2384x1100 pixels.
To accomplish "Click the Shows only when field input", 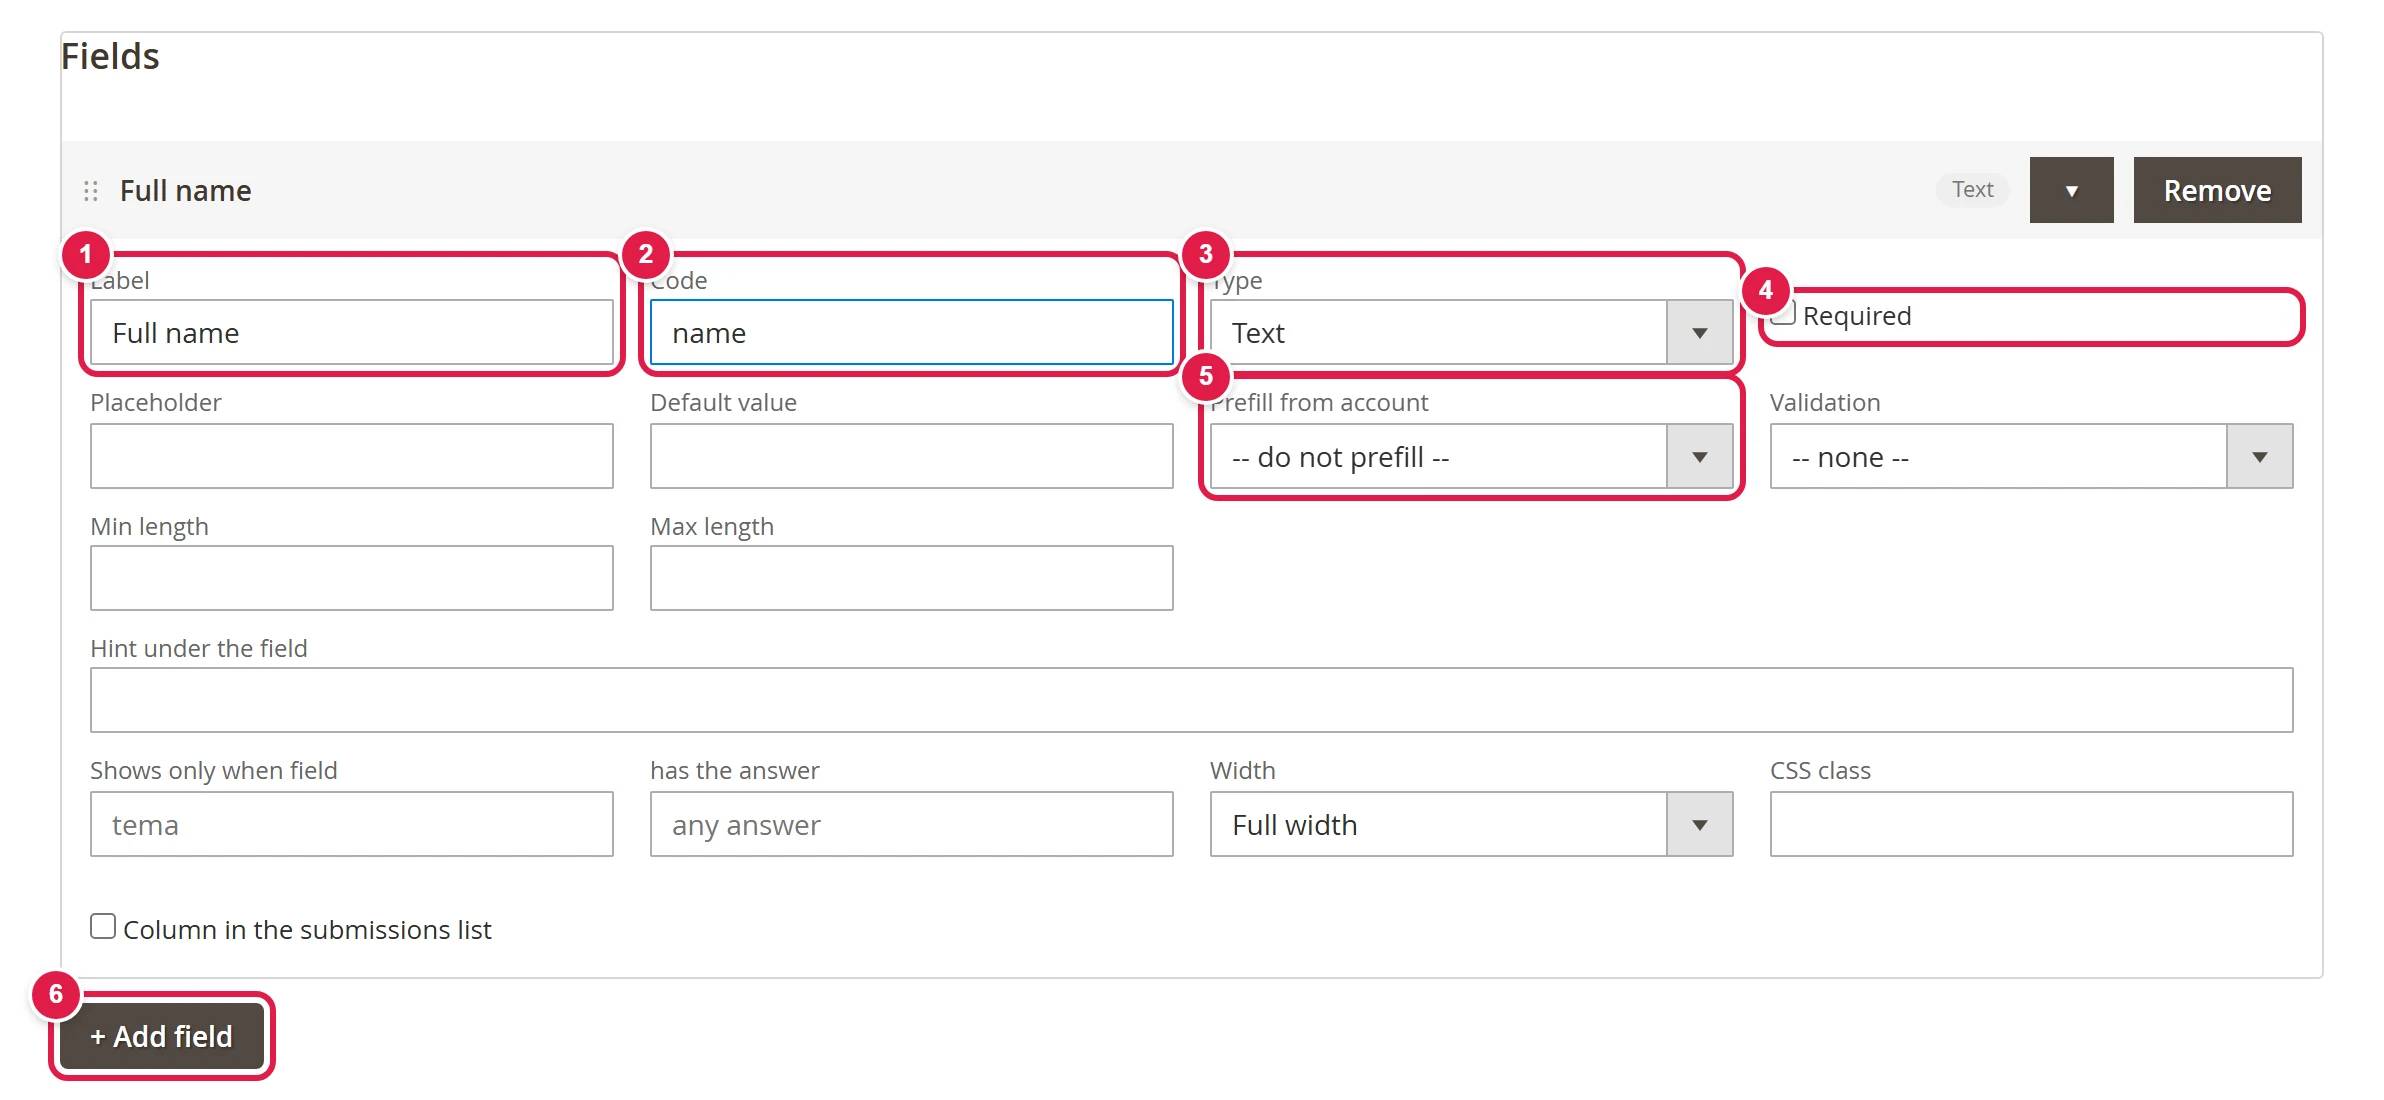I will (x=352, y=824).
